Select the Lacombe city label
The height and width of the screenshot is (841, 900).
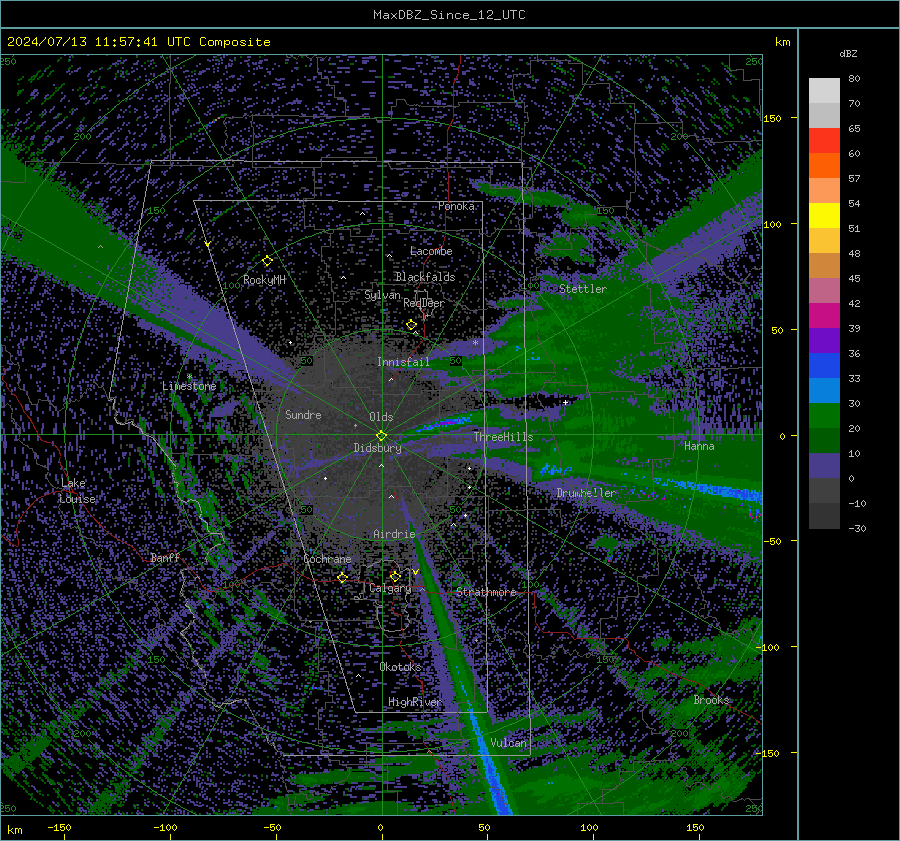click(431, 251)
